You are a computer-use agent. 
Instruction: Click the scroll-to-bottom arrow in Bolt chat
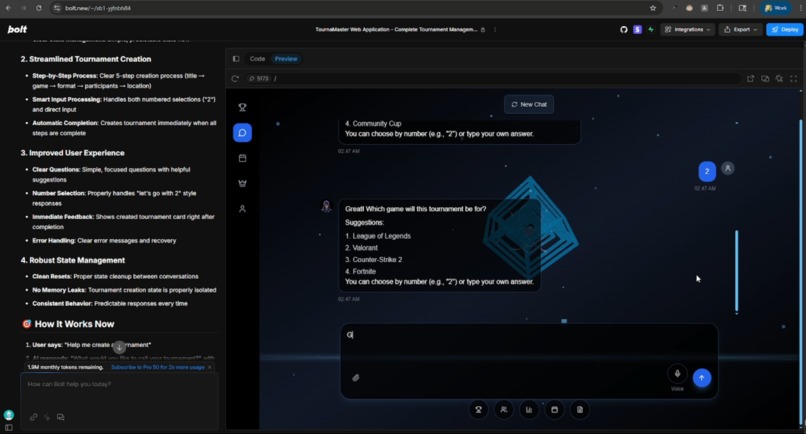[119, 347]
